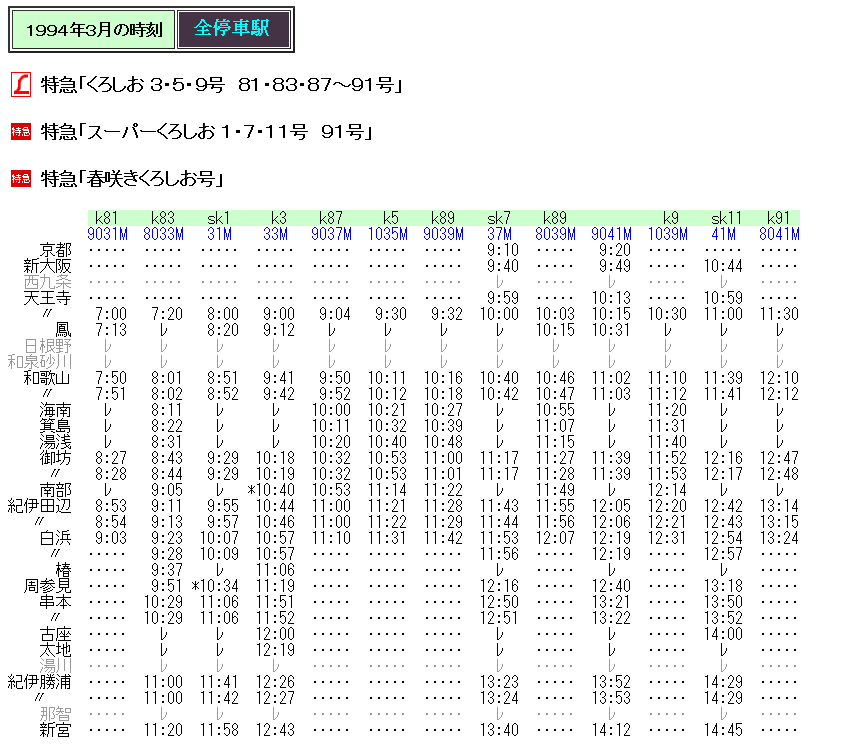Click station name 湯浅

pos(55,442)
